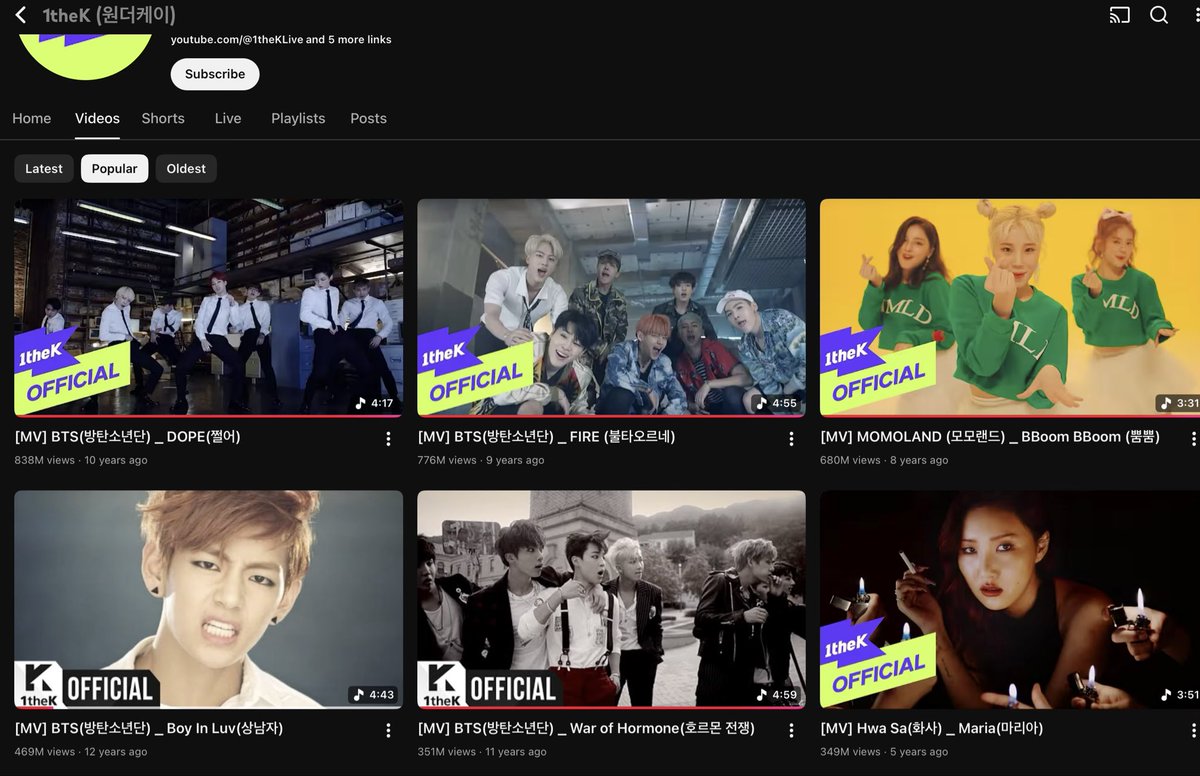The height and width of the screenshot is (776, 1200).
Task: Click '776M views · 9 years ago' text
Action: (x=481, y=460)
